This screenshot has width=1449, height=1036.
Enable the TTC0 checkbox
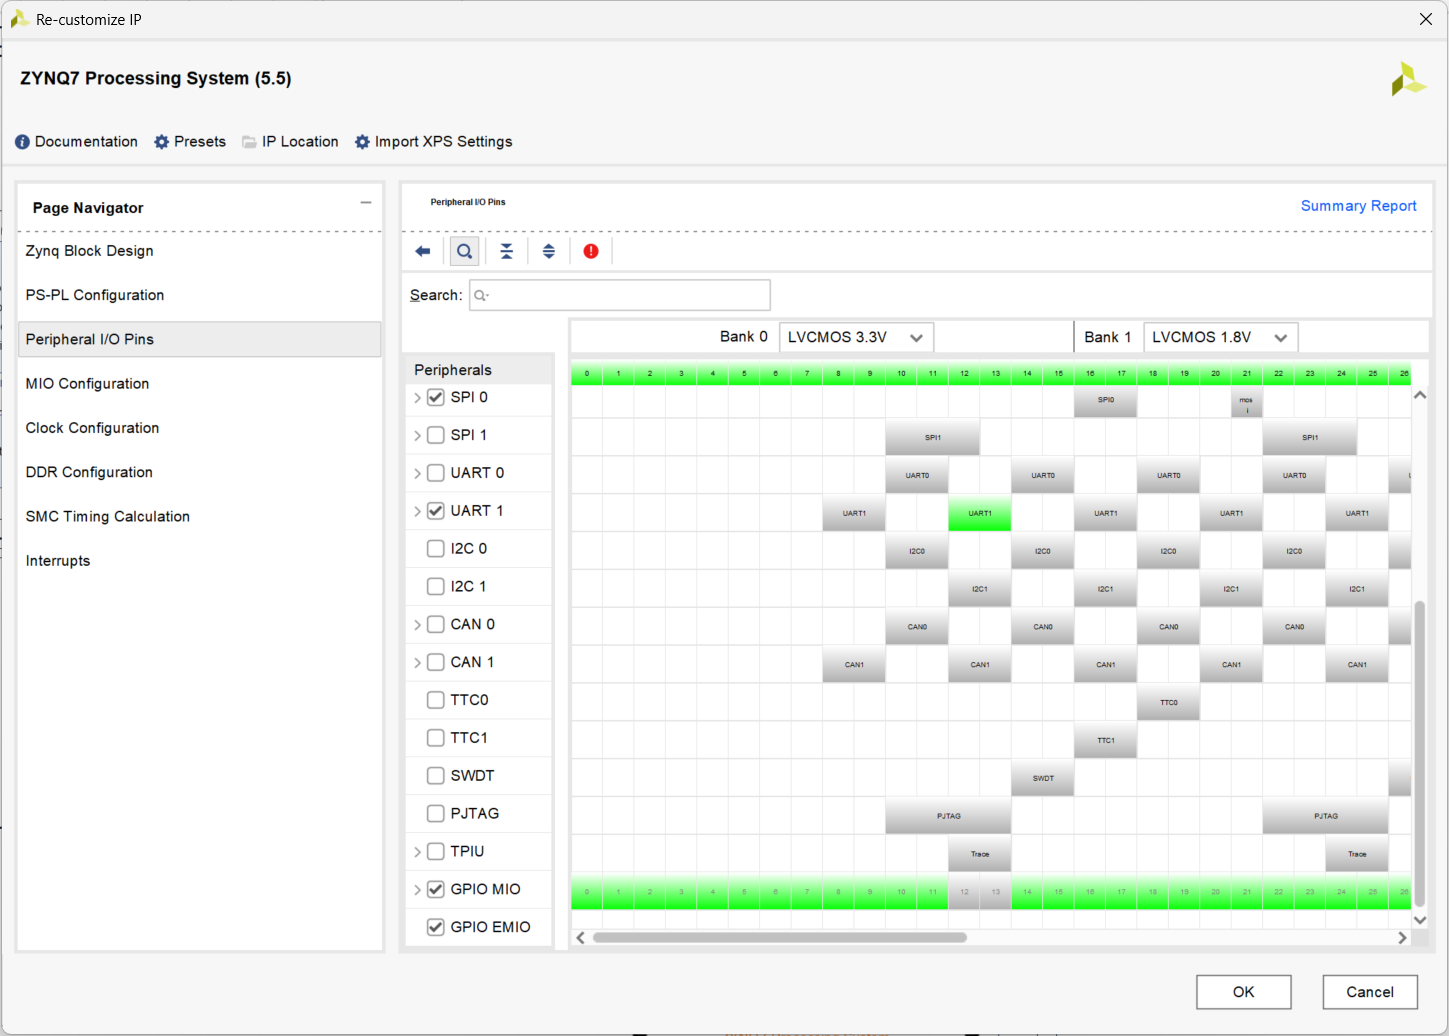coord(436,700)
